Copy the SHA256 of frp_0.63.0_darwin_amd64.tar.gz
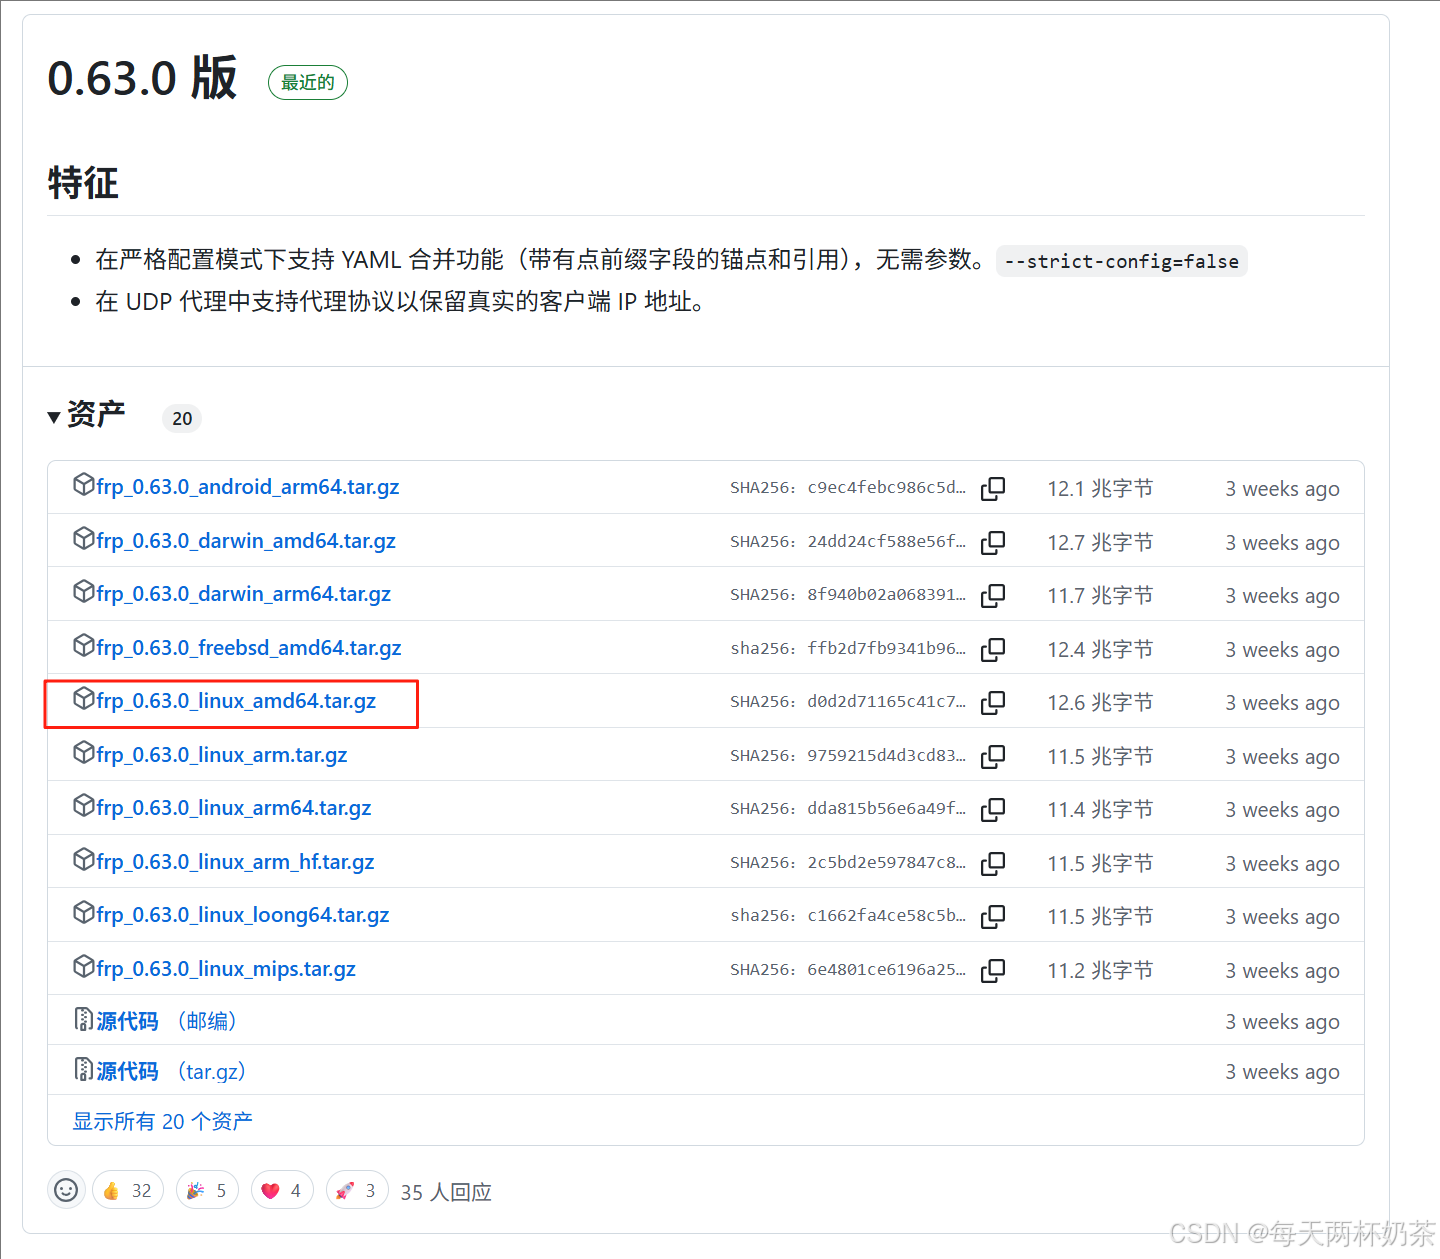Screen dimensions: 1440x1259 [993, 542]
